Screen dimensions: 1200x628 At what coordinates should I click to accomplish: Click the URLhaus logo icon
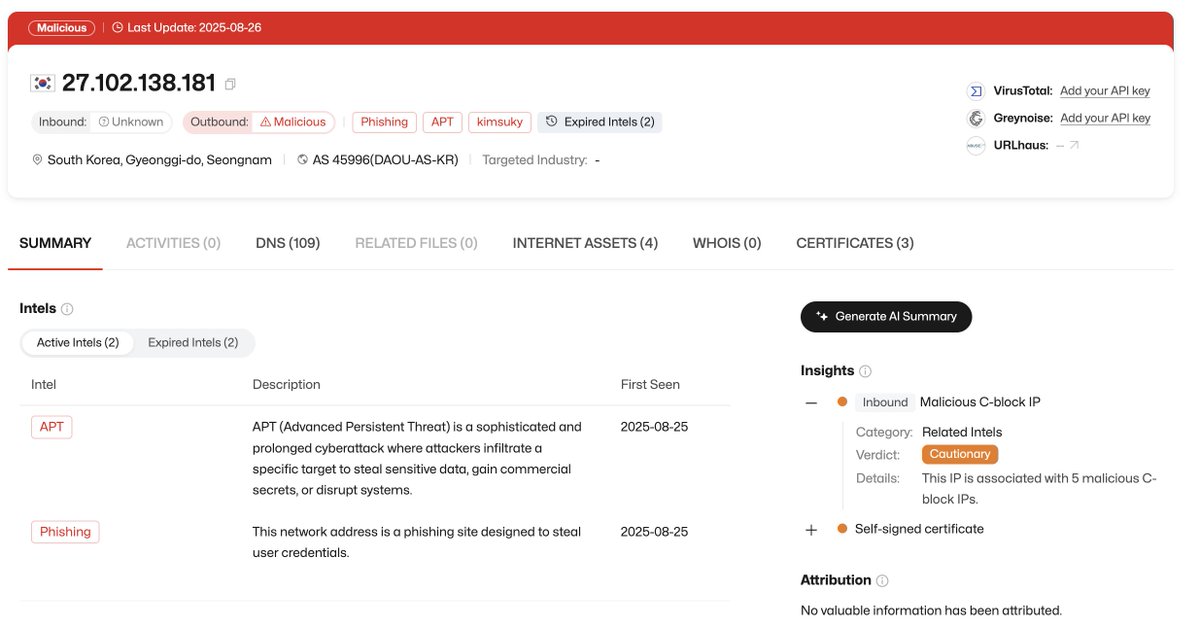[x=976, y=145]
